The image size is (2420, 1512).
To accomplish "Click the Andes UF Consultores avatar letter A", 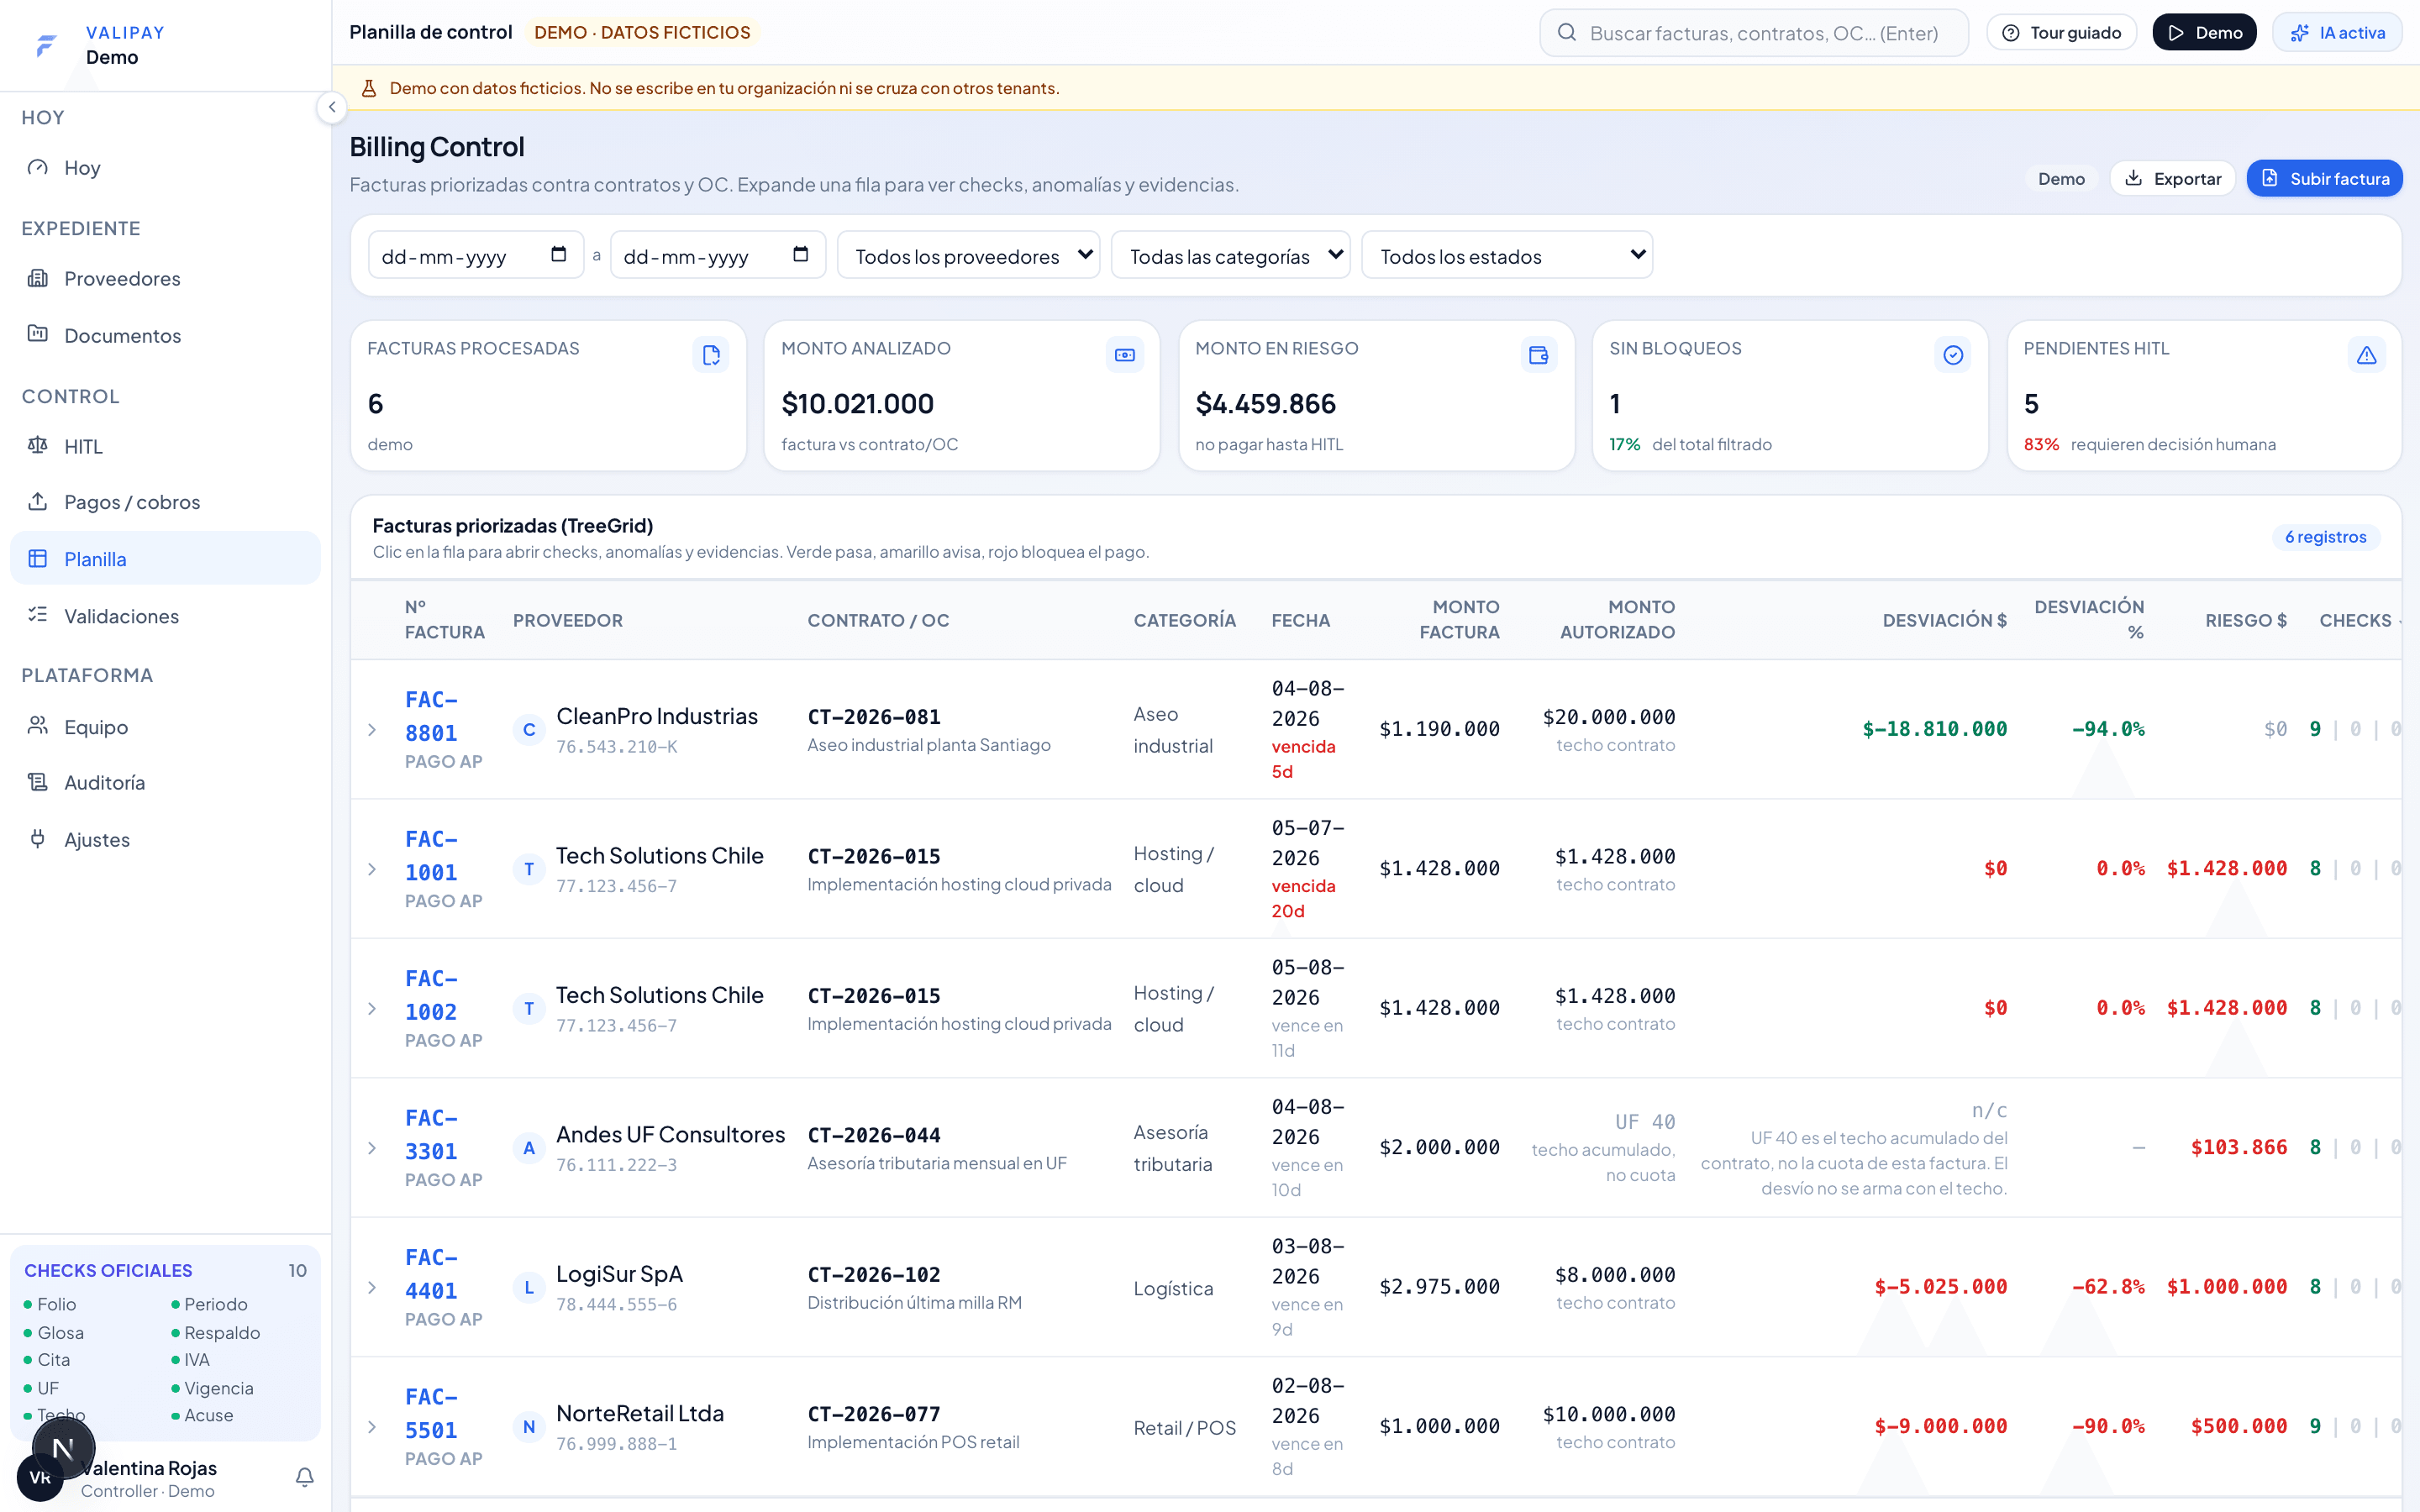I will (x=529, y=1148).
